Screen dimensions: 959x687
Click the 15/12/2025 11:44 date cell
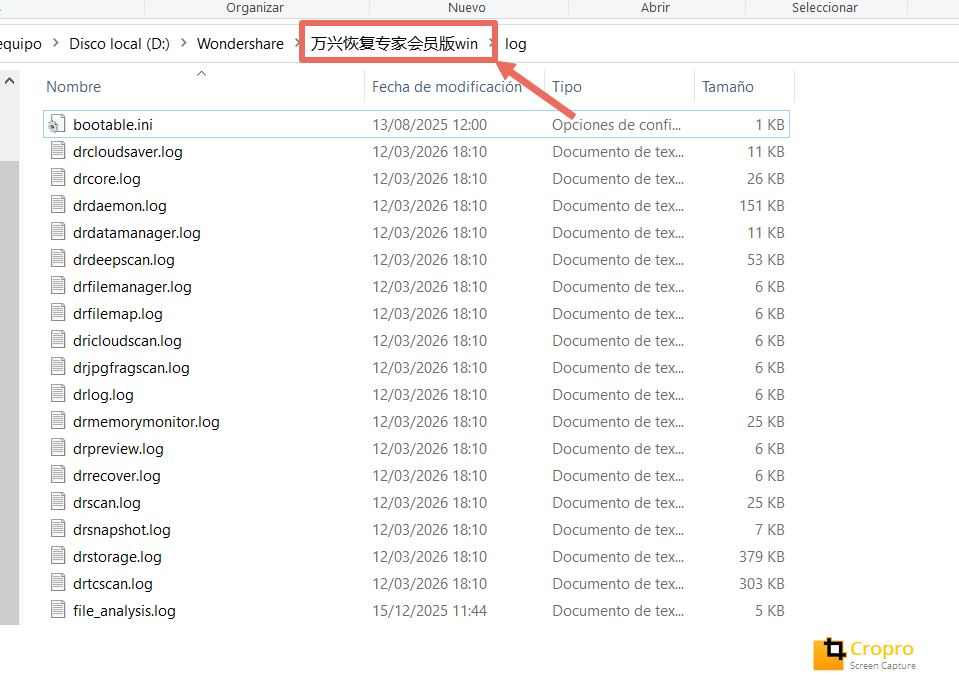(x=429, y=611)
